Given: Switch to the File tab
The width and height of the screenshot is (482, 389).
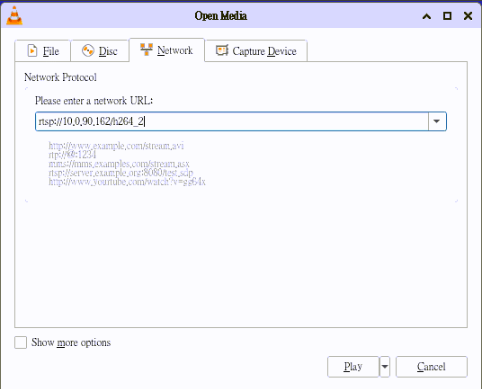Looking at the screenshot, I should tap(43, 51).
